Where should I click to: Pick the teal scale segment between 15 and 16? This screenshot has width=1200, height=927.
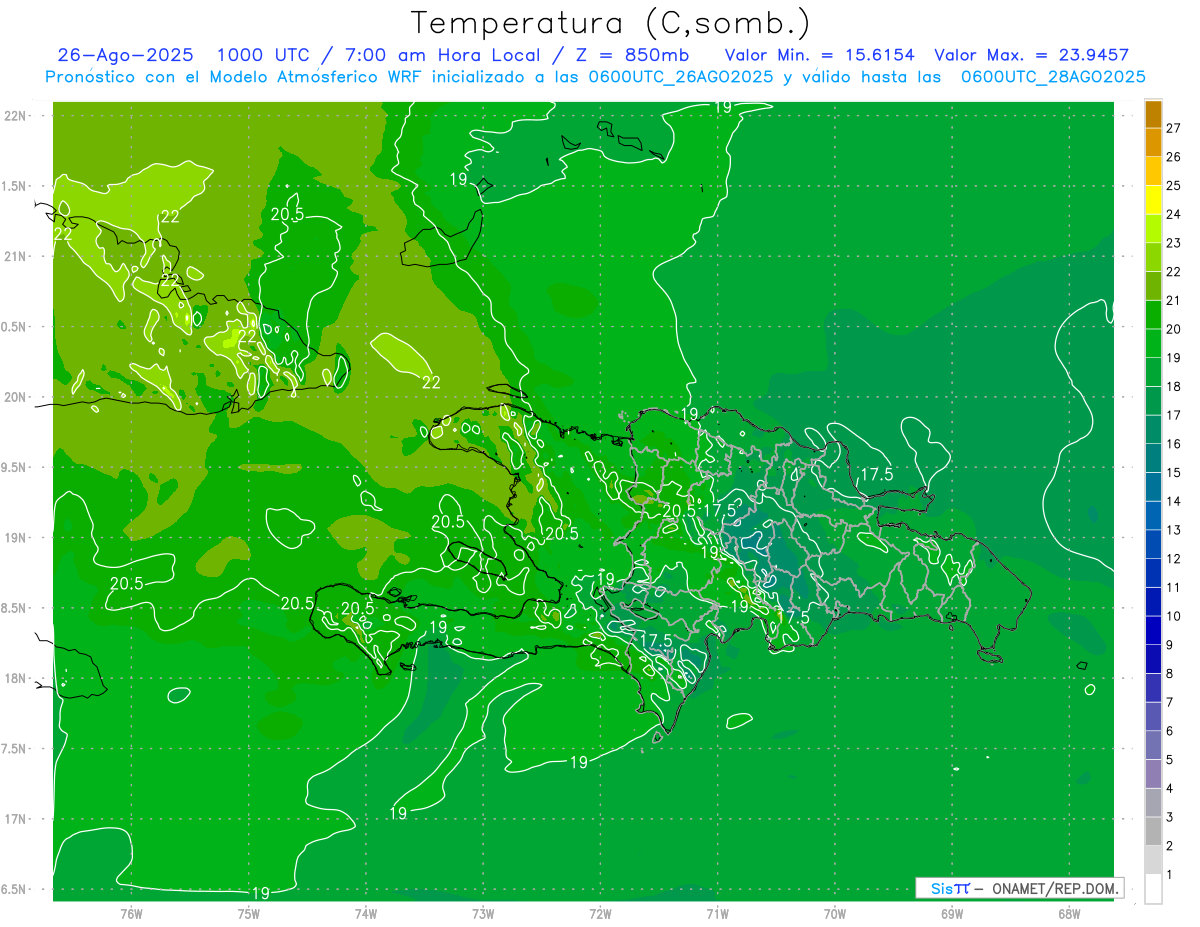click(1153, 458)
